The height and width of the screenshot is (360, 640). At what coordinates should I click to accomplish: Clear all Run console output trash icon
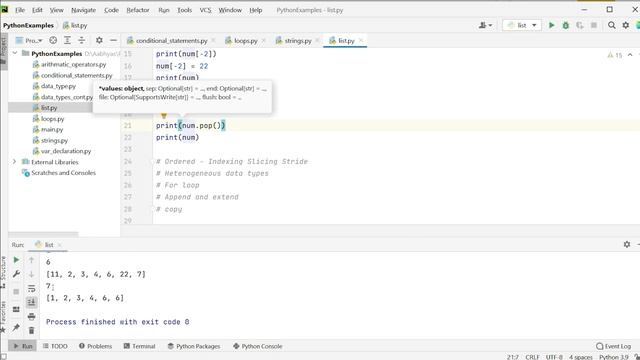(31, 331)
